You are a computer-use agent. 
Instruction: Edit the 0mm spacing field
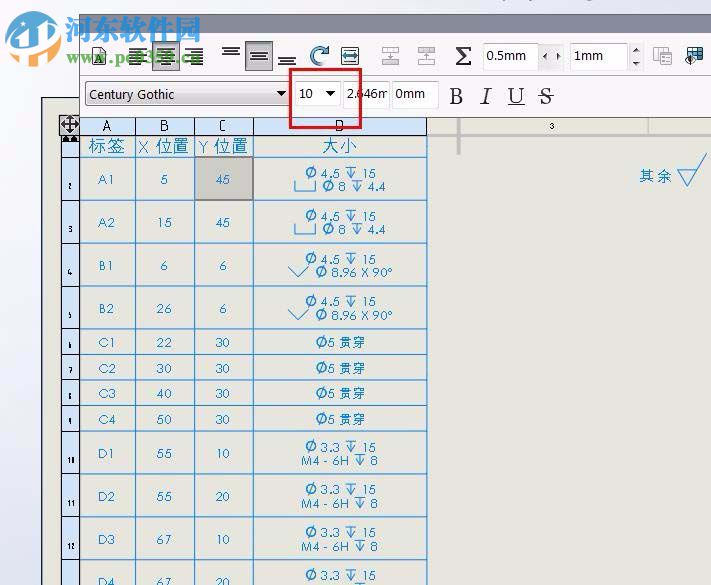415,94
